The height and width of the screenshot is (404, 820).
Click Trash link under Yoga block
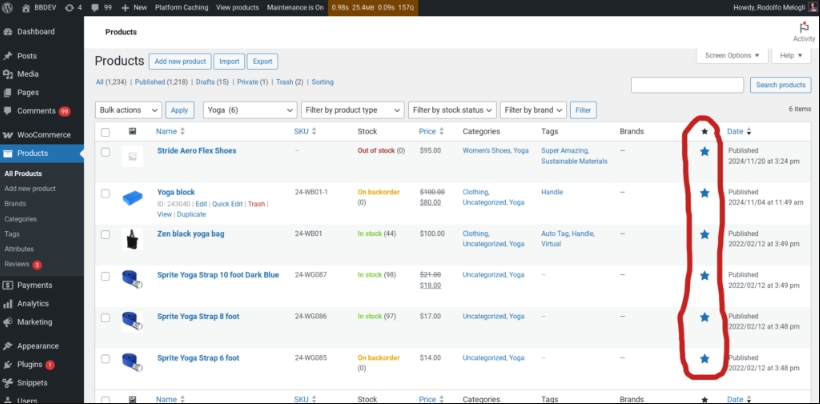coord(256,204)
